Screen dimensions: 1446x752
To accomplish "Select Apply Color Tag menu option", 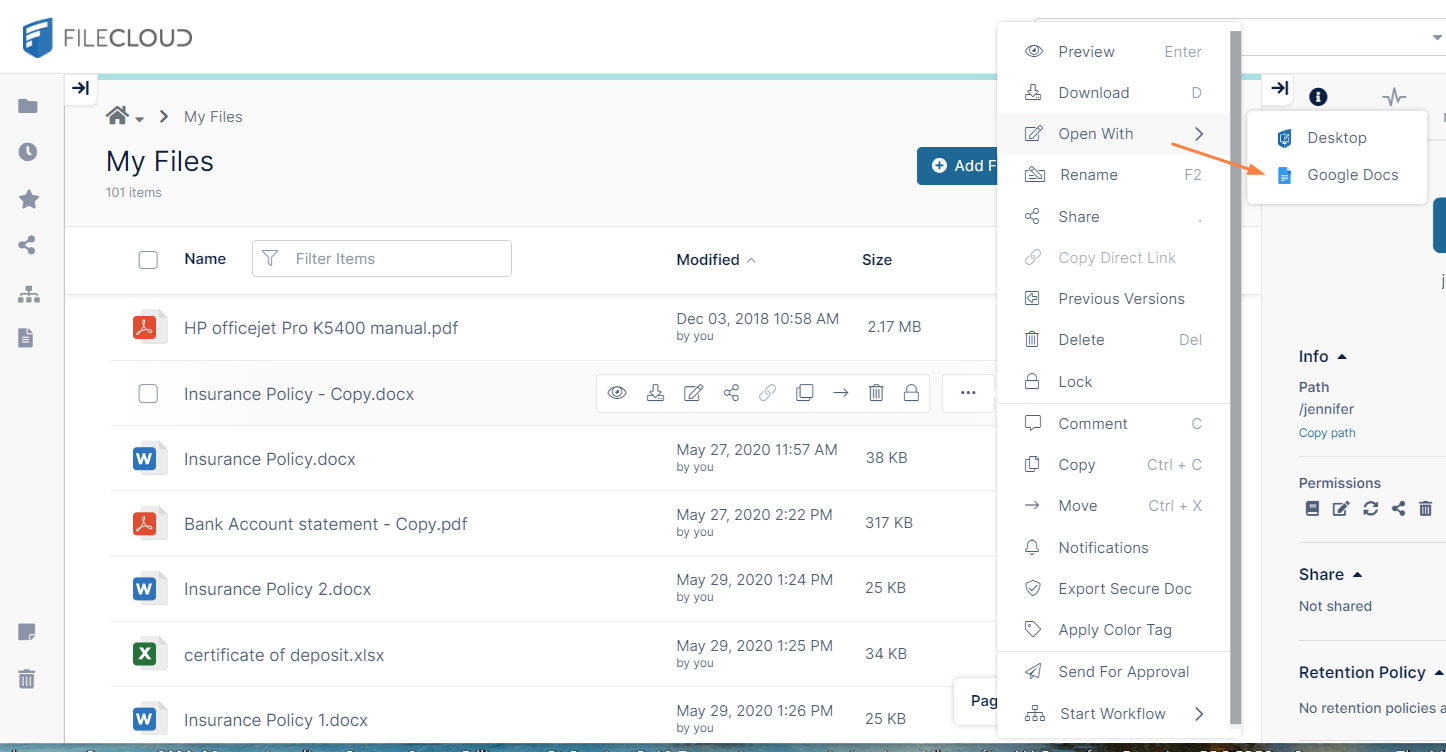I will coord(1114,630).
